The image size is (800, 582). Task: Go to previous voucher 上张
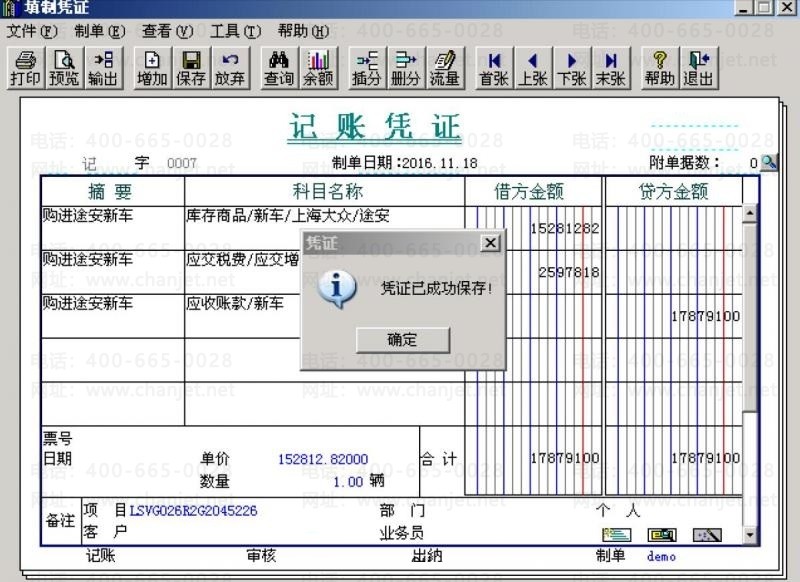pos(533,68)
